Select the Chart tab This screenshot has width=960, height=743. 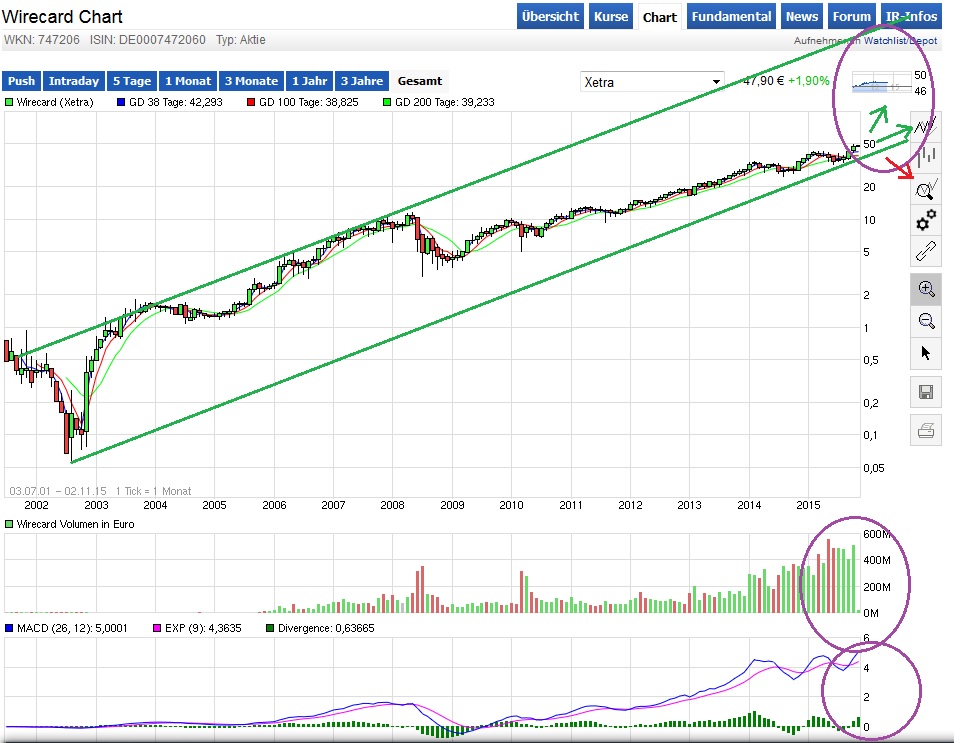click(x=659, y=17)
